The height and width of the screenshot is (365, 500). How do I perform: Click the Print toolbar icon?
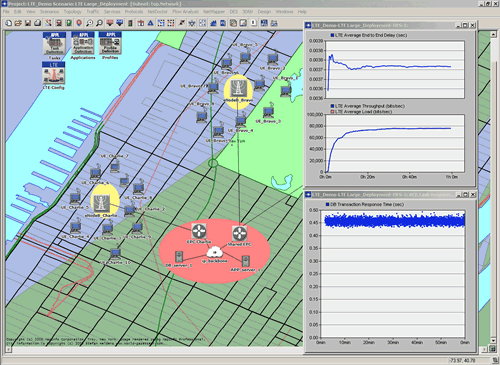pyautogui.click(x=38, y=23)
